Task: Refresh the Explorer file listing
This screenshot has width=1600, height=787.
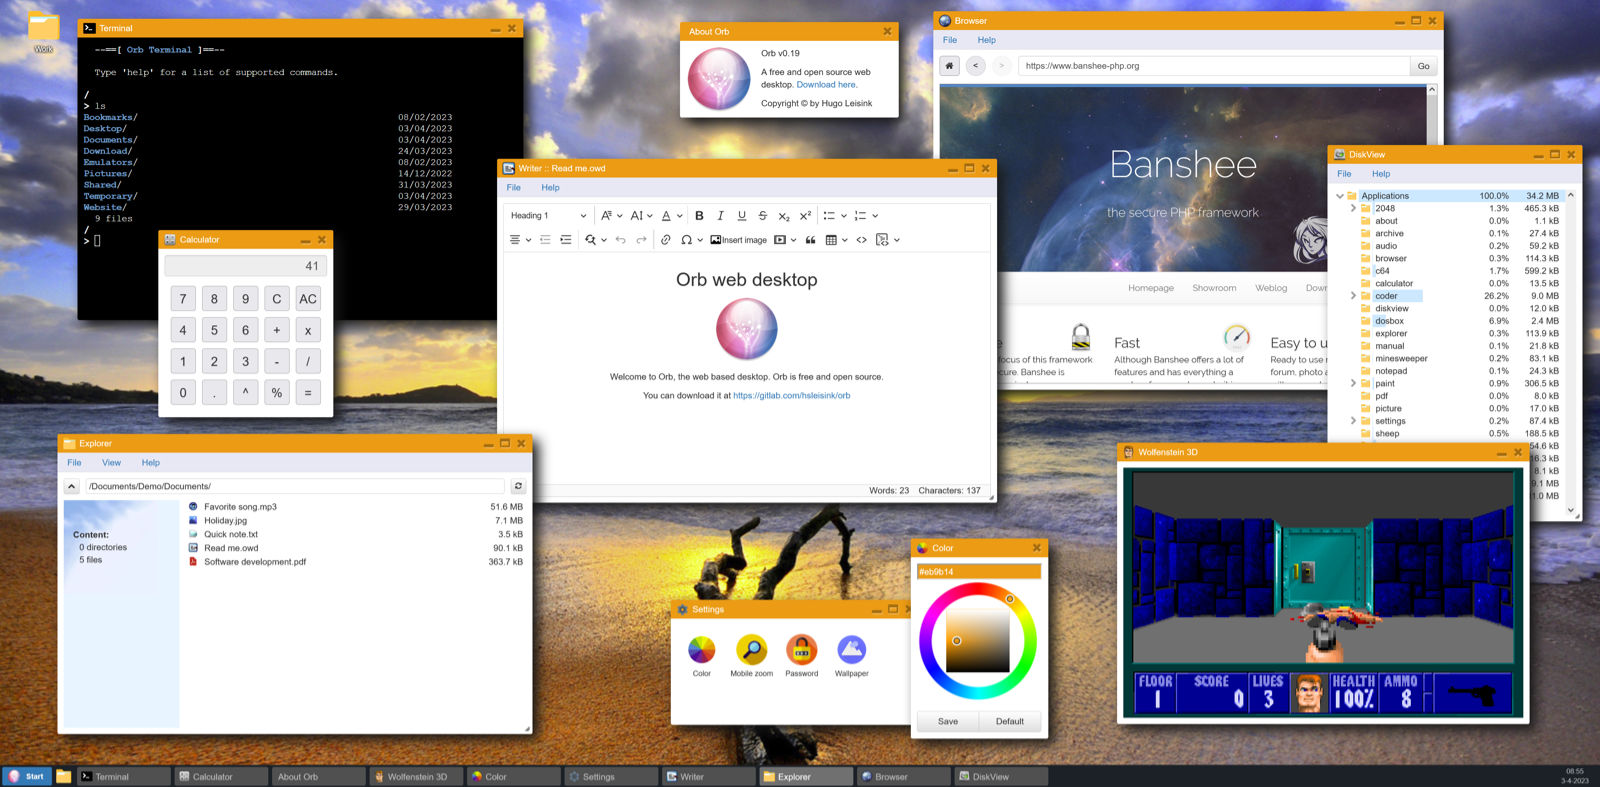Action: click(x=518, y=487)
